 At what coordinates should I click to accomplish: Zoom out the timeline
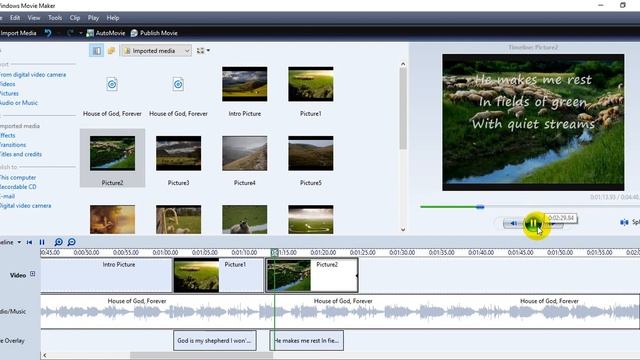[x=71, y=242]
